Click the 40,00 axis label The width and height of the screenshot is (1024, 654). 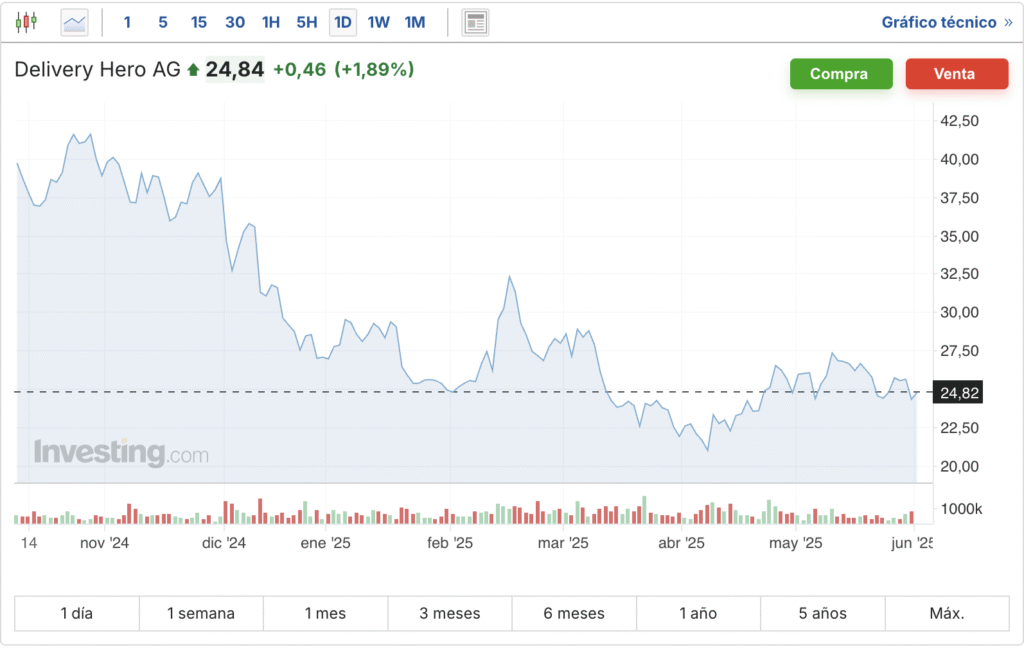coord(959,159)
